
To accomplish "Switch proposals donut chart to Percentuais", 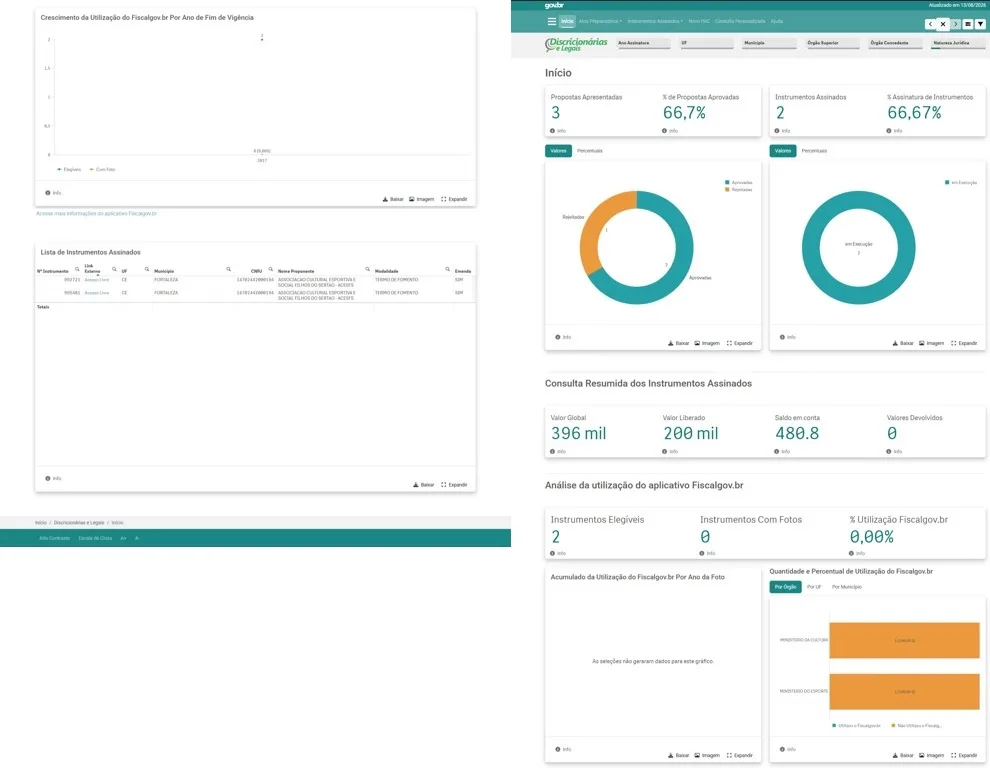I will [590, 151].
